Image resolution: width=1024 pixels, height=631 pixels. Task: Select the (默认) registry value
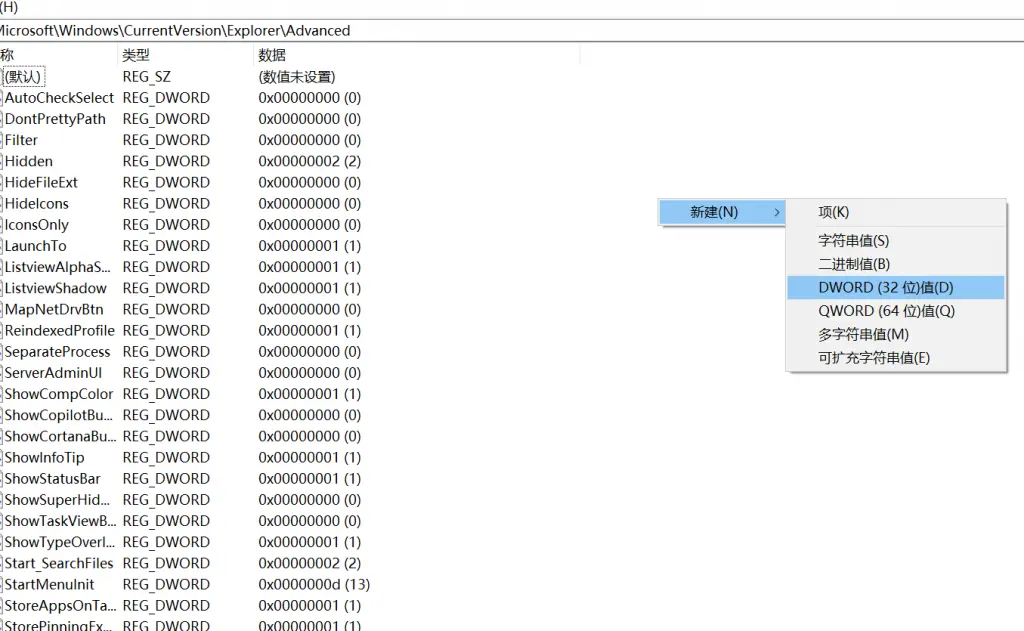(24, 76)
